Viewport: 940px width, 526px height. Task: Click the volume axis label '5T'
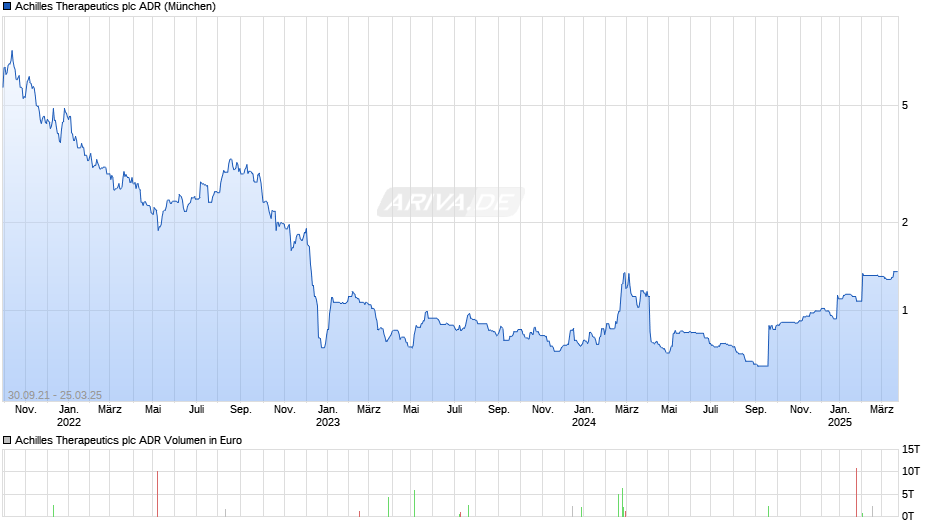tap(908, 494)
